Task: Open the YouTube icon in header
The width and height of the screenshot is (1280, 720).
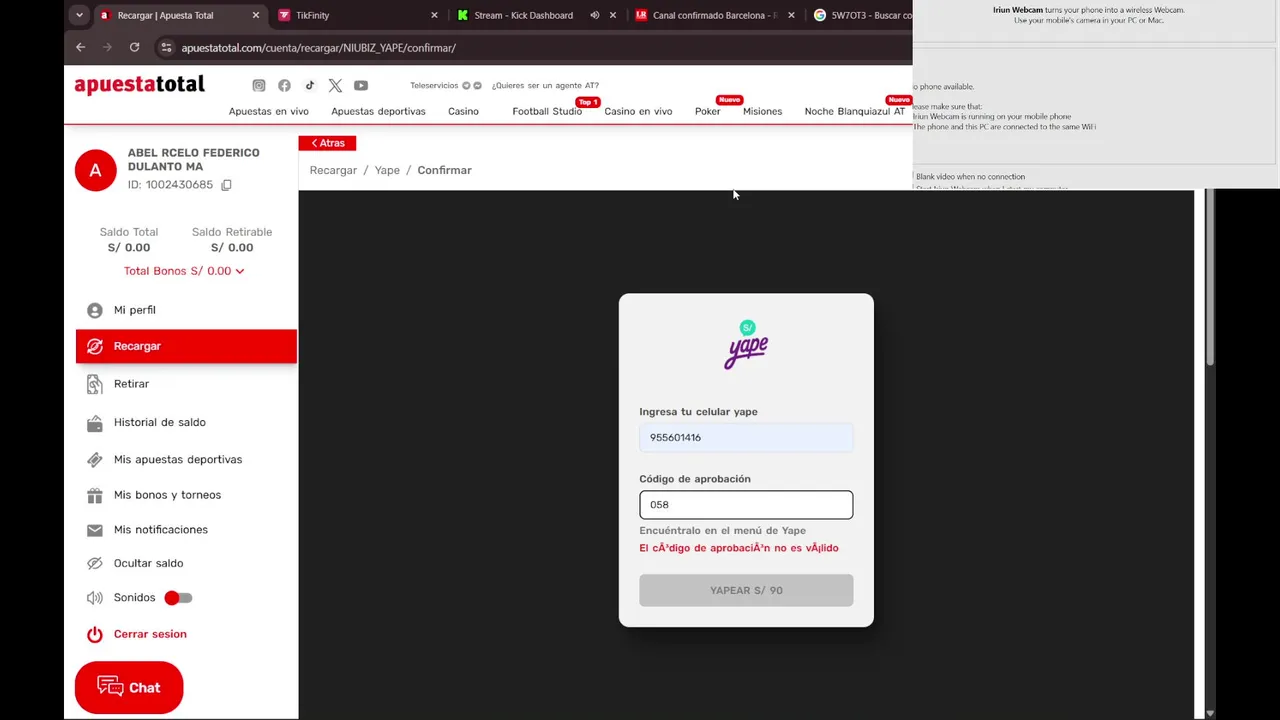Action: (361, 86)
